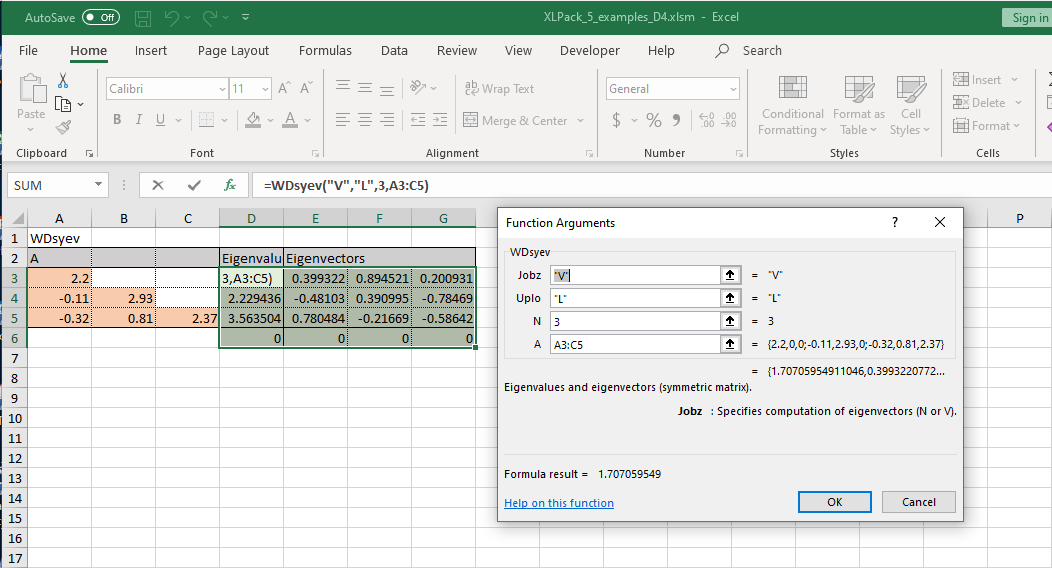Open the font name Calibri dropdown
Viewport: 1052px width, 568px height.
pyautogui.click(x=222, y=89)
